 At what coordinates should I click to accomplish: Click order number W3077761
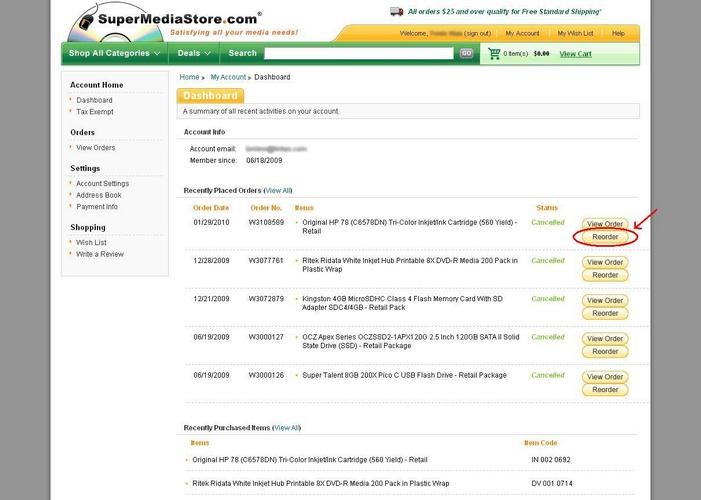point(266,261)
